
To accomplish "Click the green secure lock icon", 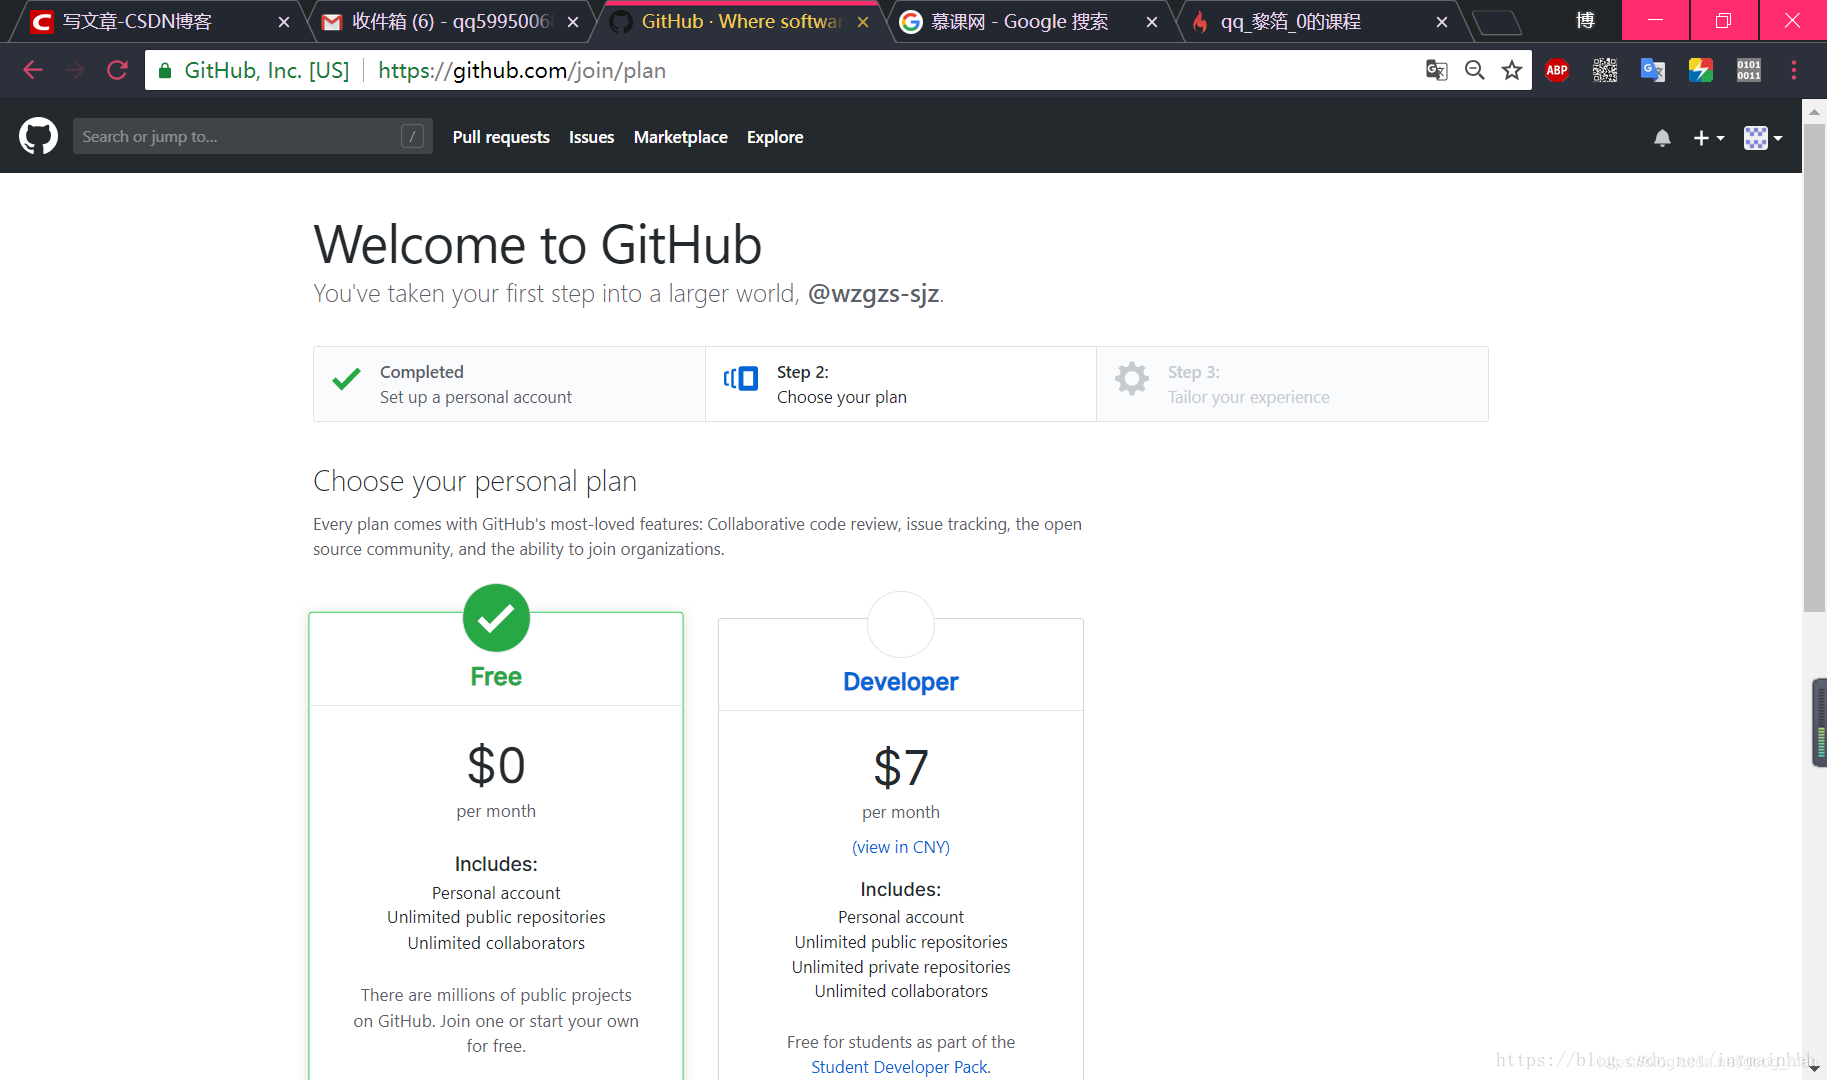I will (165, 70).
